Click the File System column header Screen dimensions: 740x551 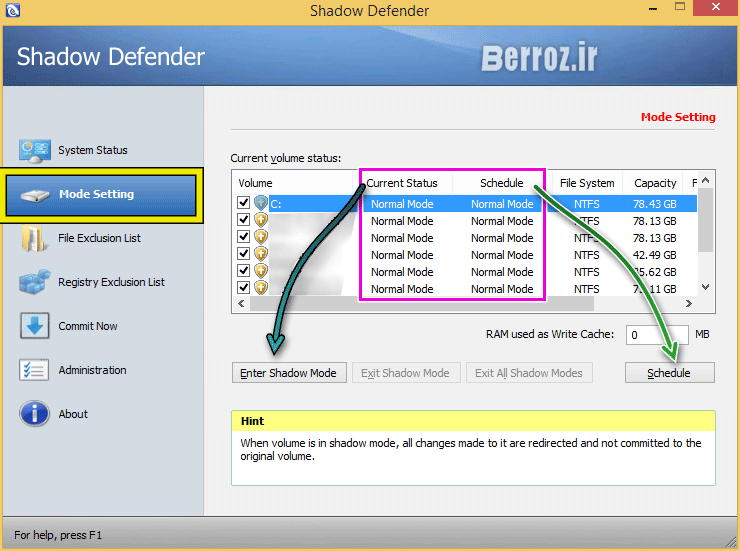click(x=587, y=183)
